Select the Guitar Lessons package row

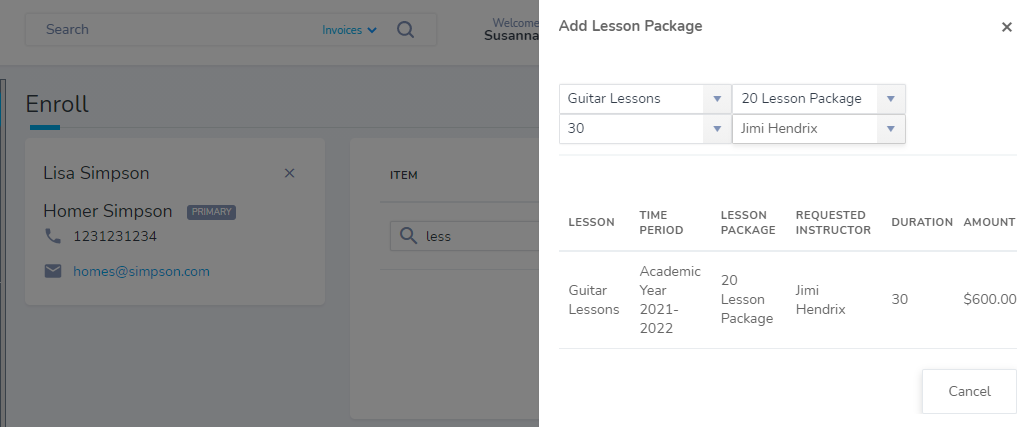(787, 300)
